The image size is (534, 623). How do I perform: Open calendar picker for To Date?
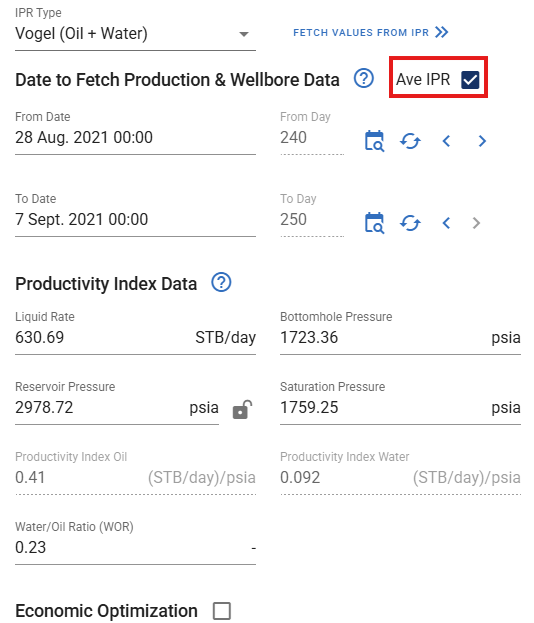(x=374, y=223)
